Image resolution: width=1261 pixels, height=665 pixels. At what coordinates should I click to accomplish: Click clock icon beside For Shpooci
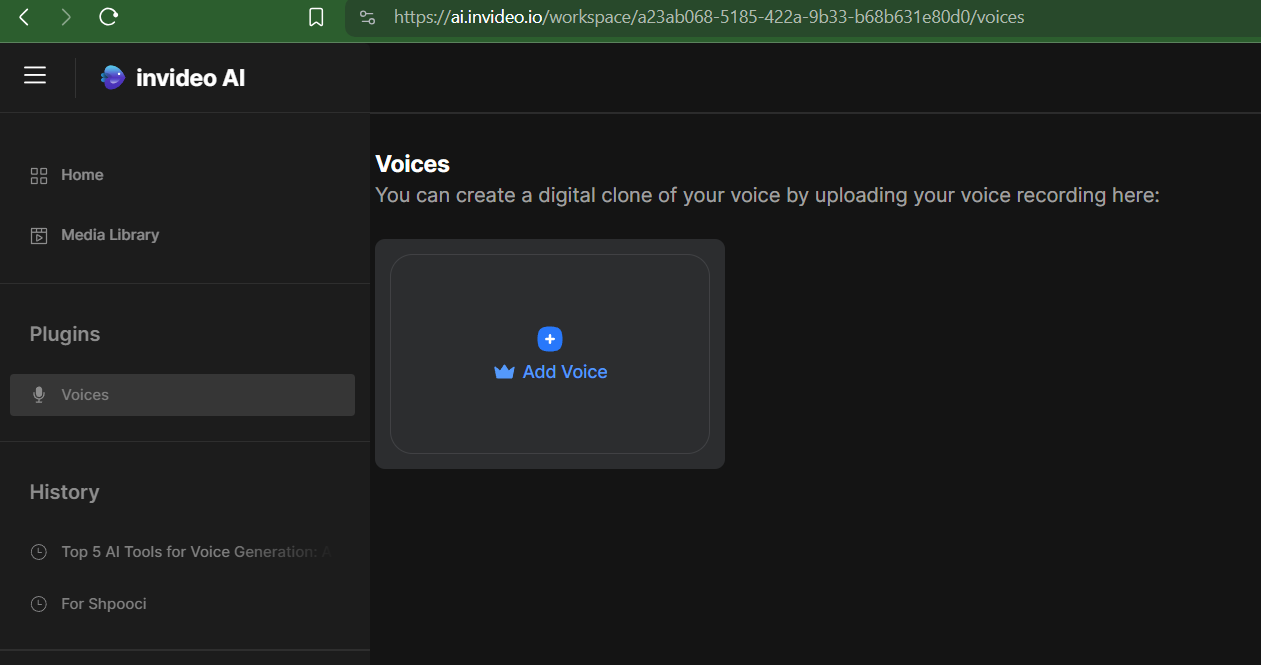pos(39,604)
